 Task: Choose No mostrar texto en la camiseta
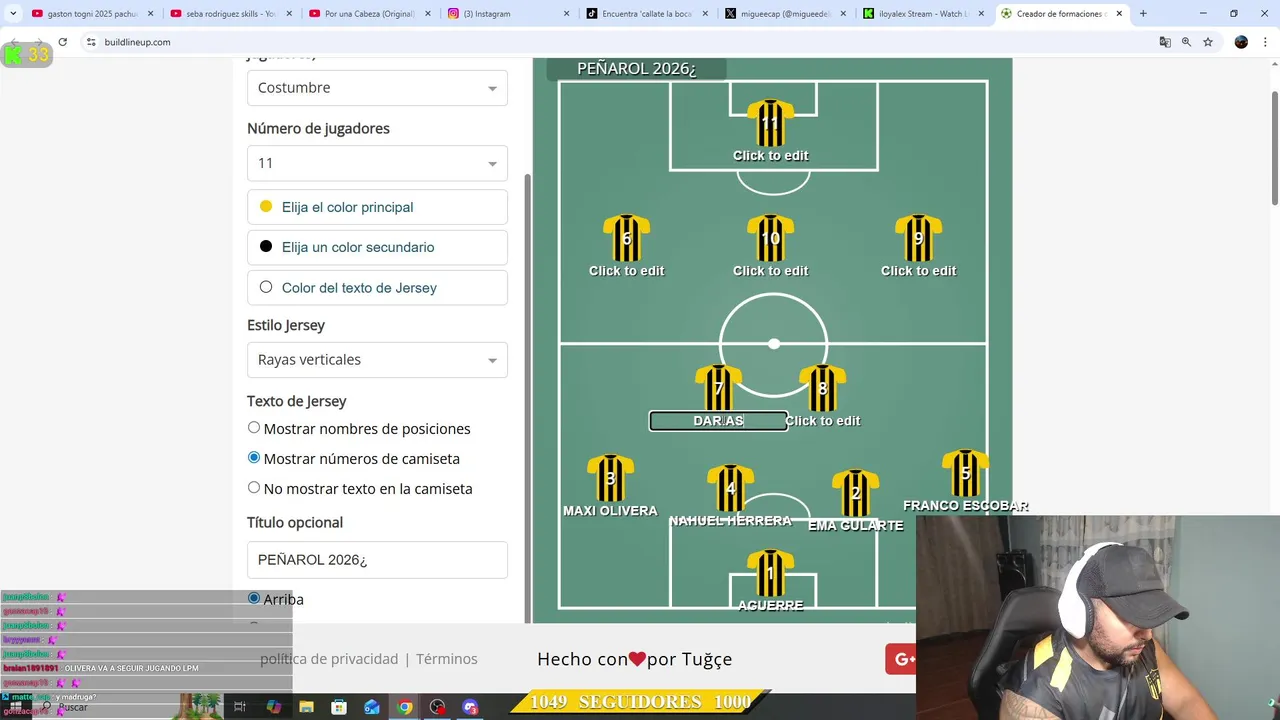[x=254, y=488]
